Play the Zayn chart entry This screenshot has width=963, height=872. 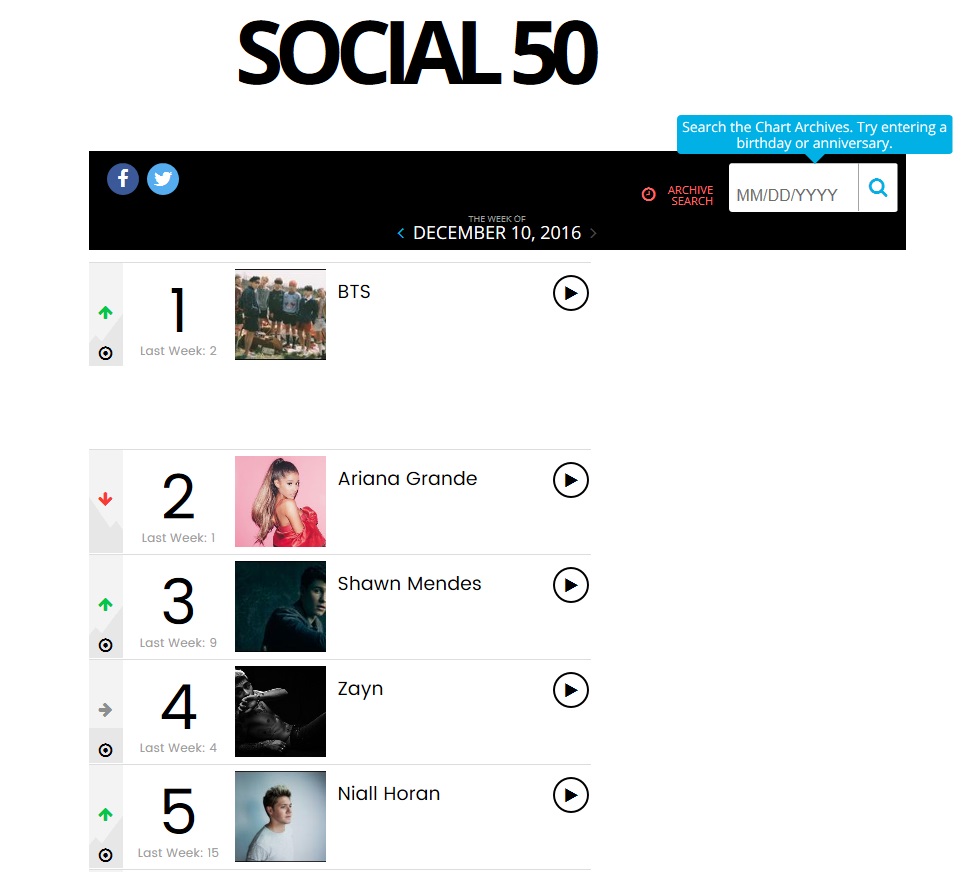pos(570,690)
